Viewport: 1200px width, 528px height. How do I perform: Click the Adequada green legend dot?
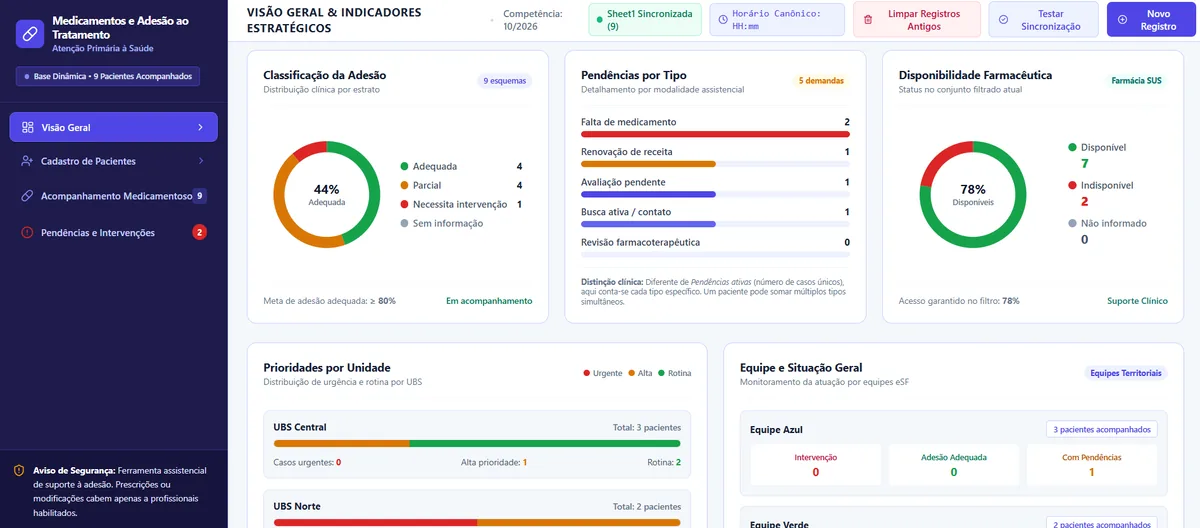tap(404, 166)
